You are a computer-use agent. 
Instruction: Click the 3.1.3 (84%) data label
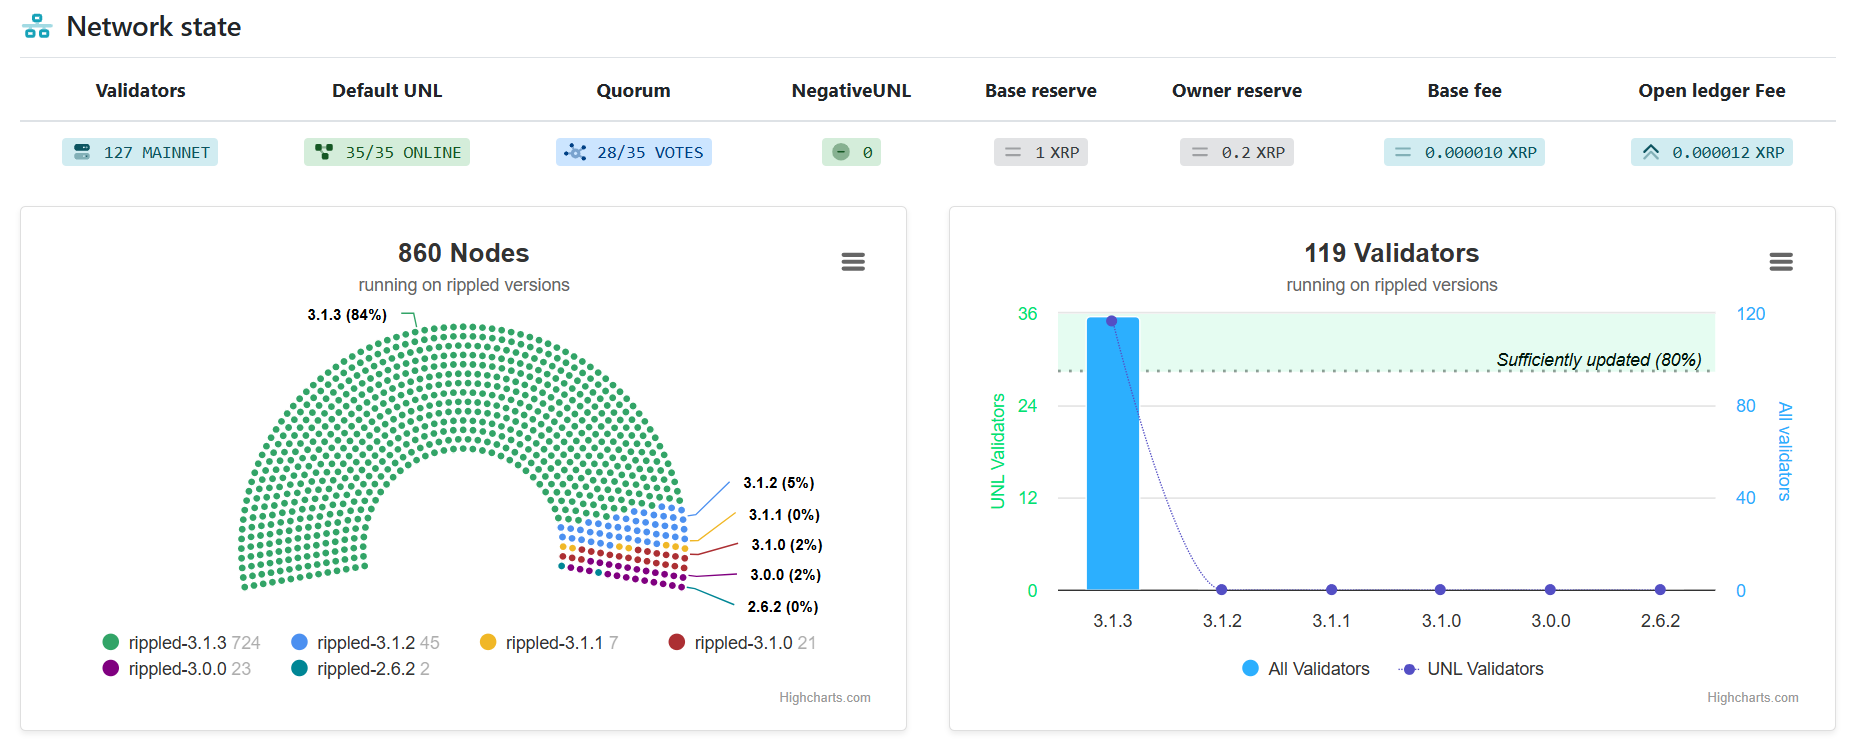[x=347, y=315]
